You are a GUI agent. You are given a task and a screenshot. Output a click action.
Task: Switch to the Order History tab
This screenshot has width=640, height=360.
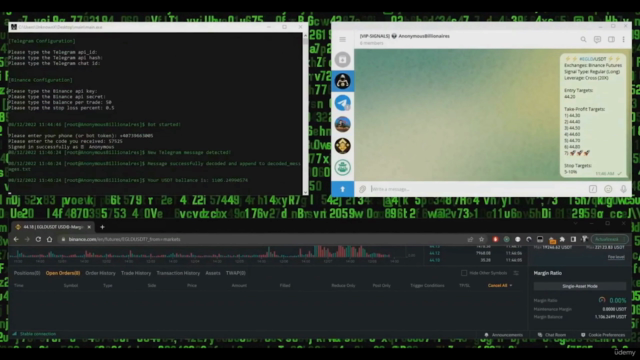click(100, 273)
